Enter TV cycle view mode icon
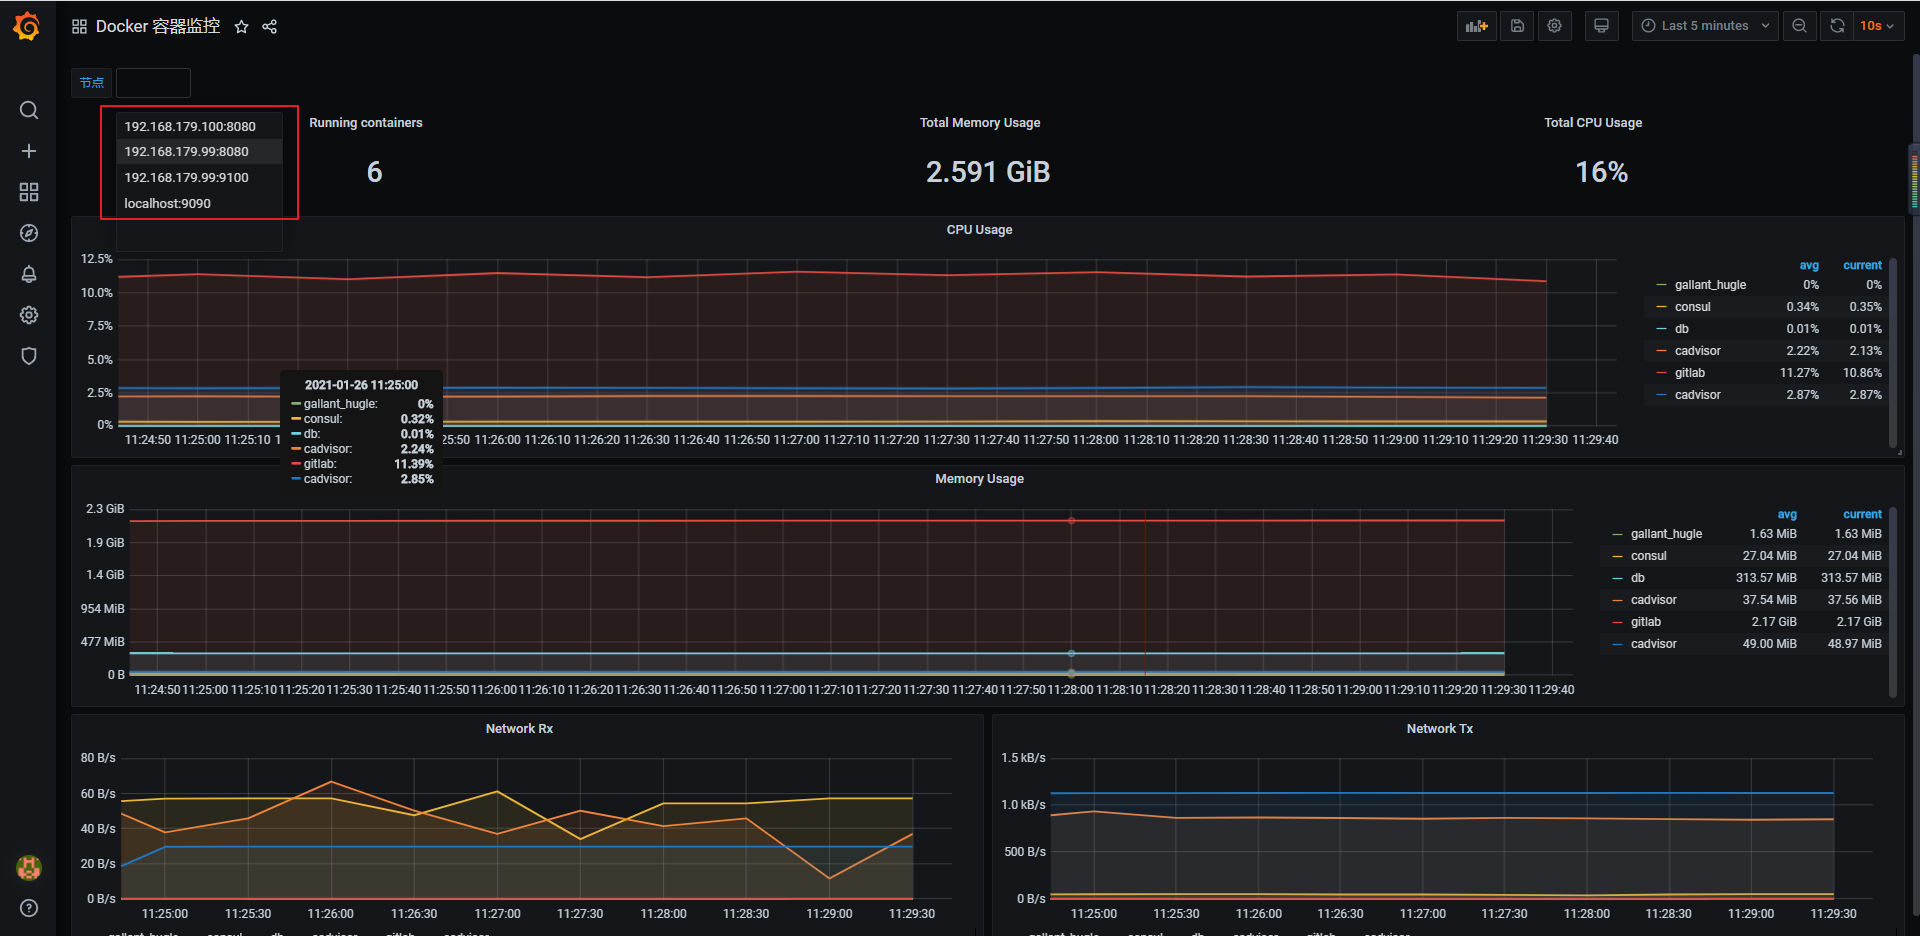 tap(1601, 25)
